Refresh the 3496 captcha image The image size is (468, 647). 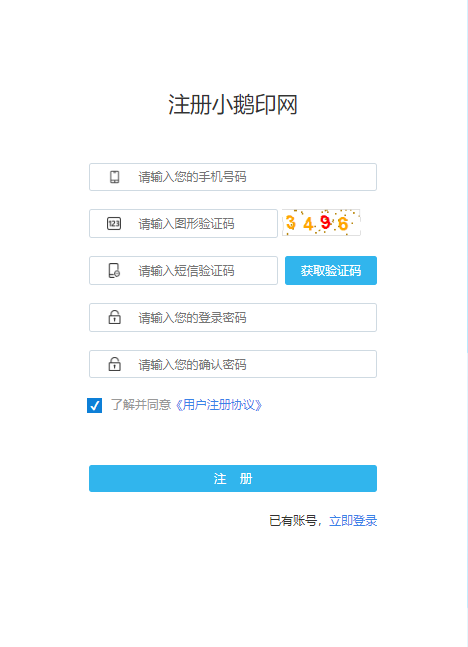click(321, 223)
